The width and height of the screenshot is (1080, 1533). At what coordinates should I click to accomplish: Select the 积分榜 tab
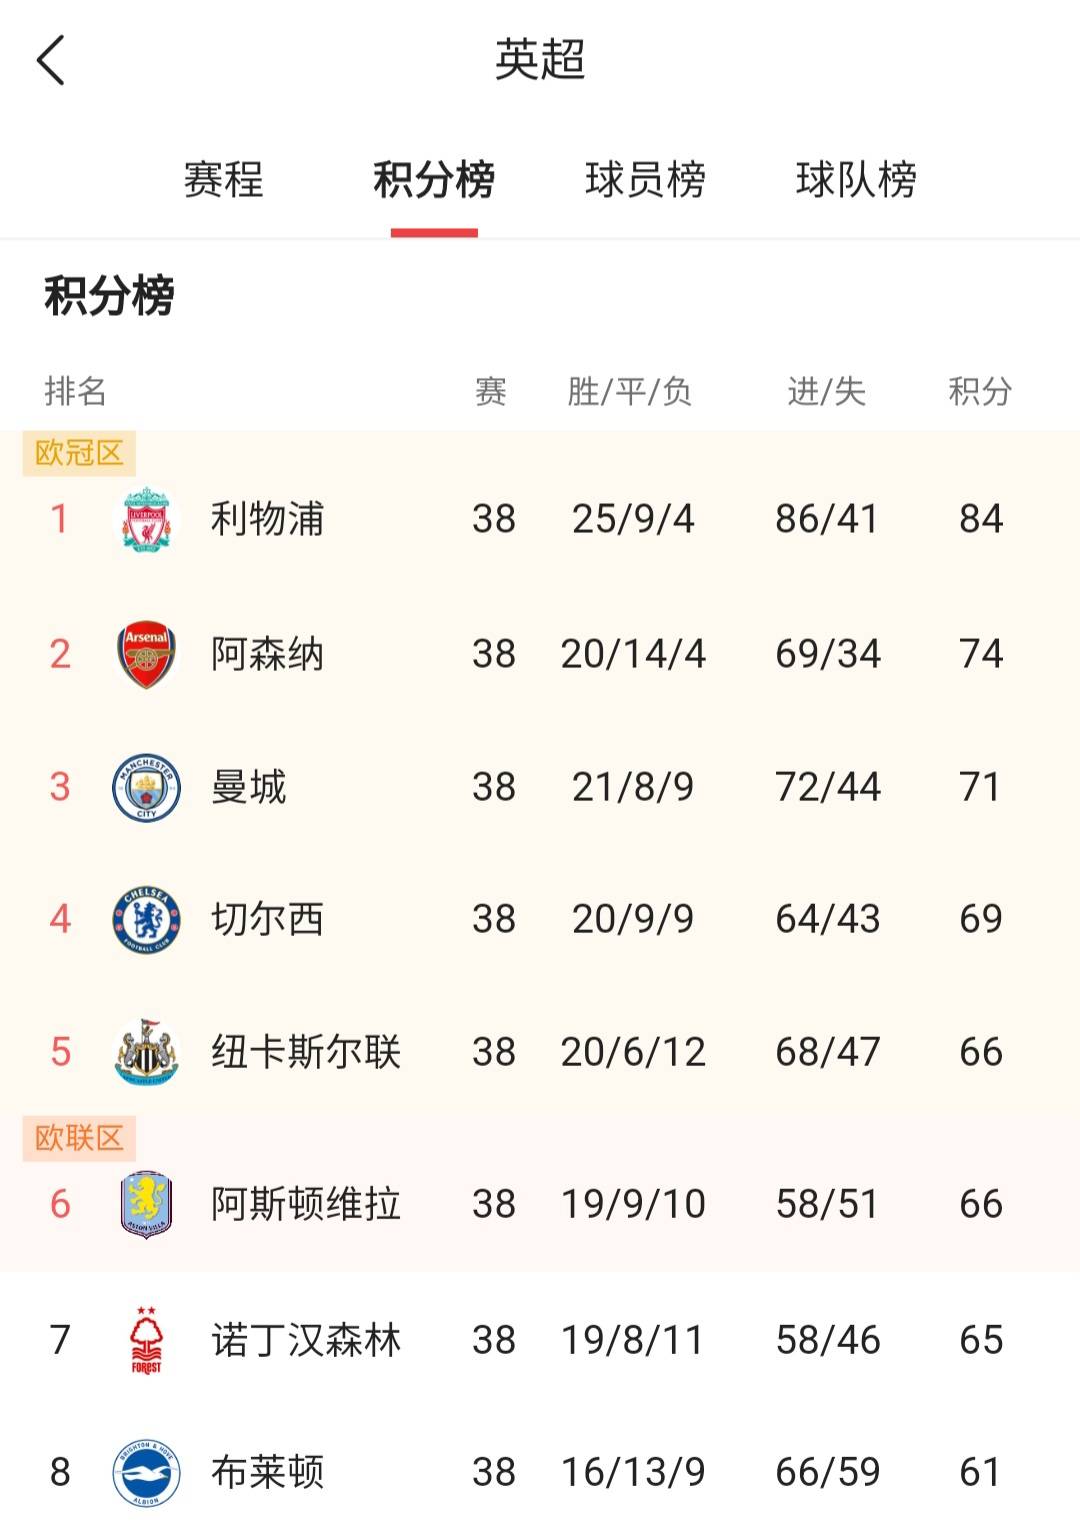(434, 180)
